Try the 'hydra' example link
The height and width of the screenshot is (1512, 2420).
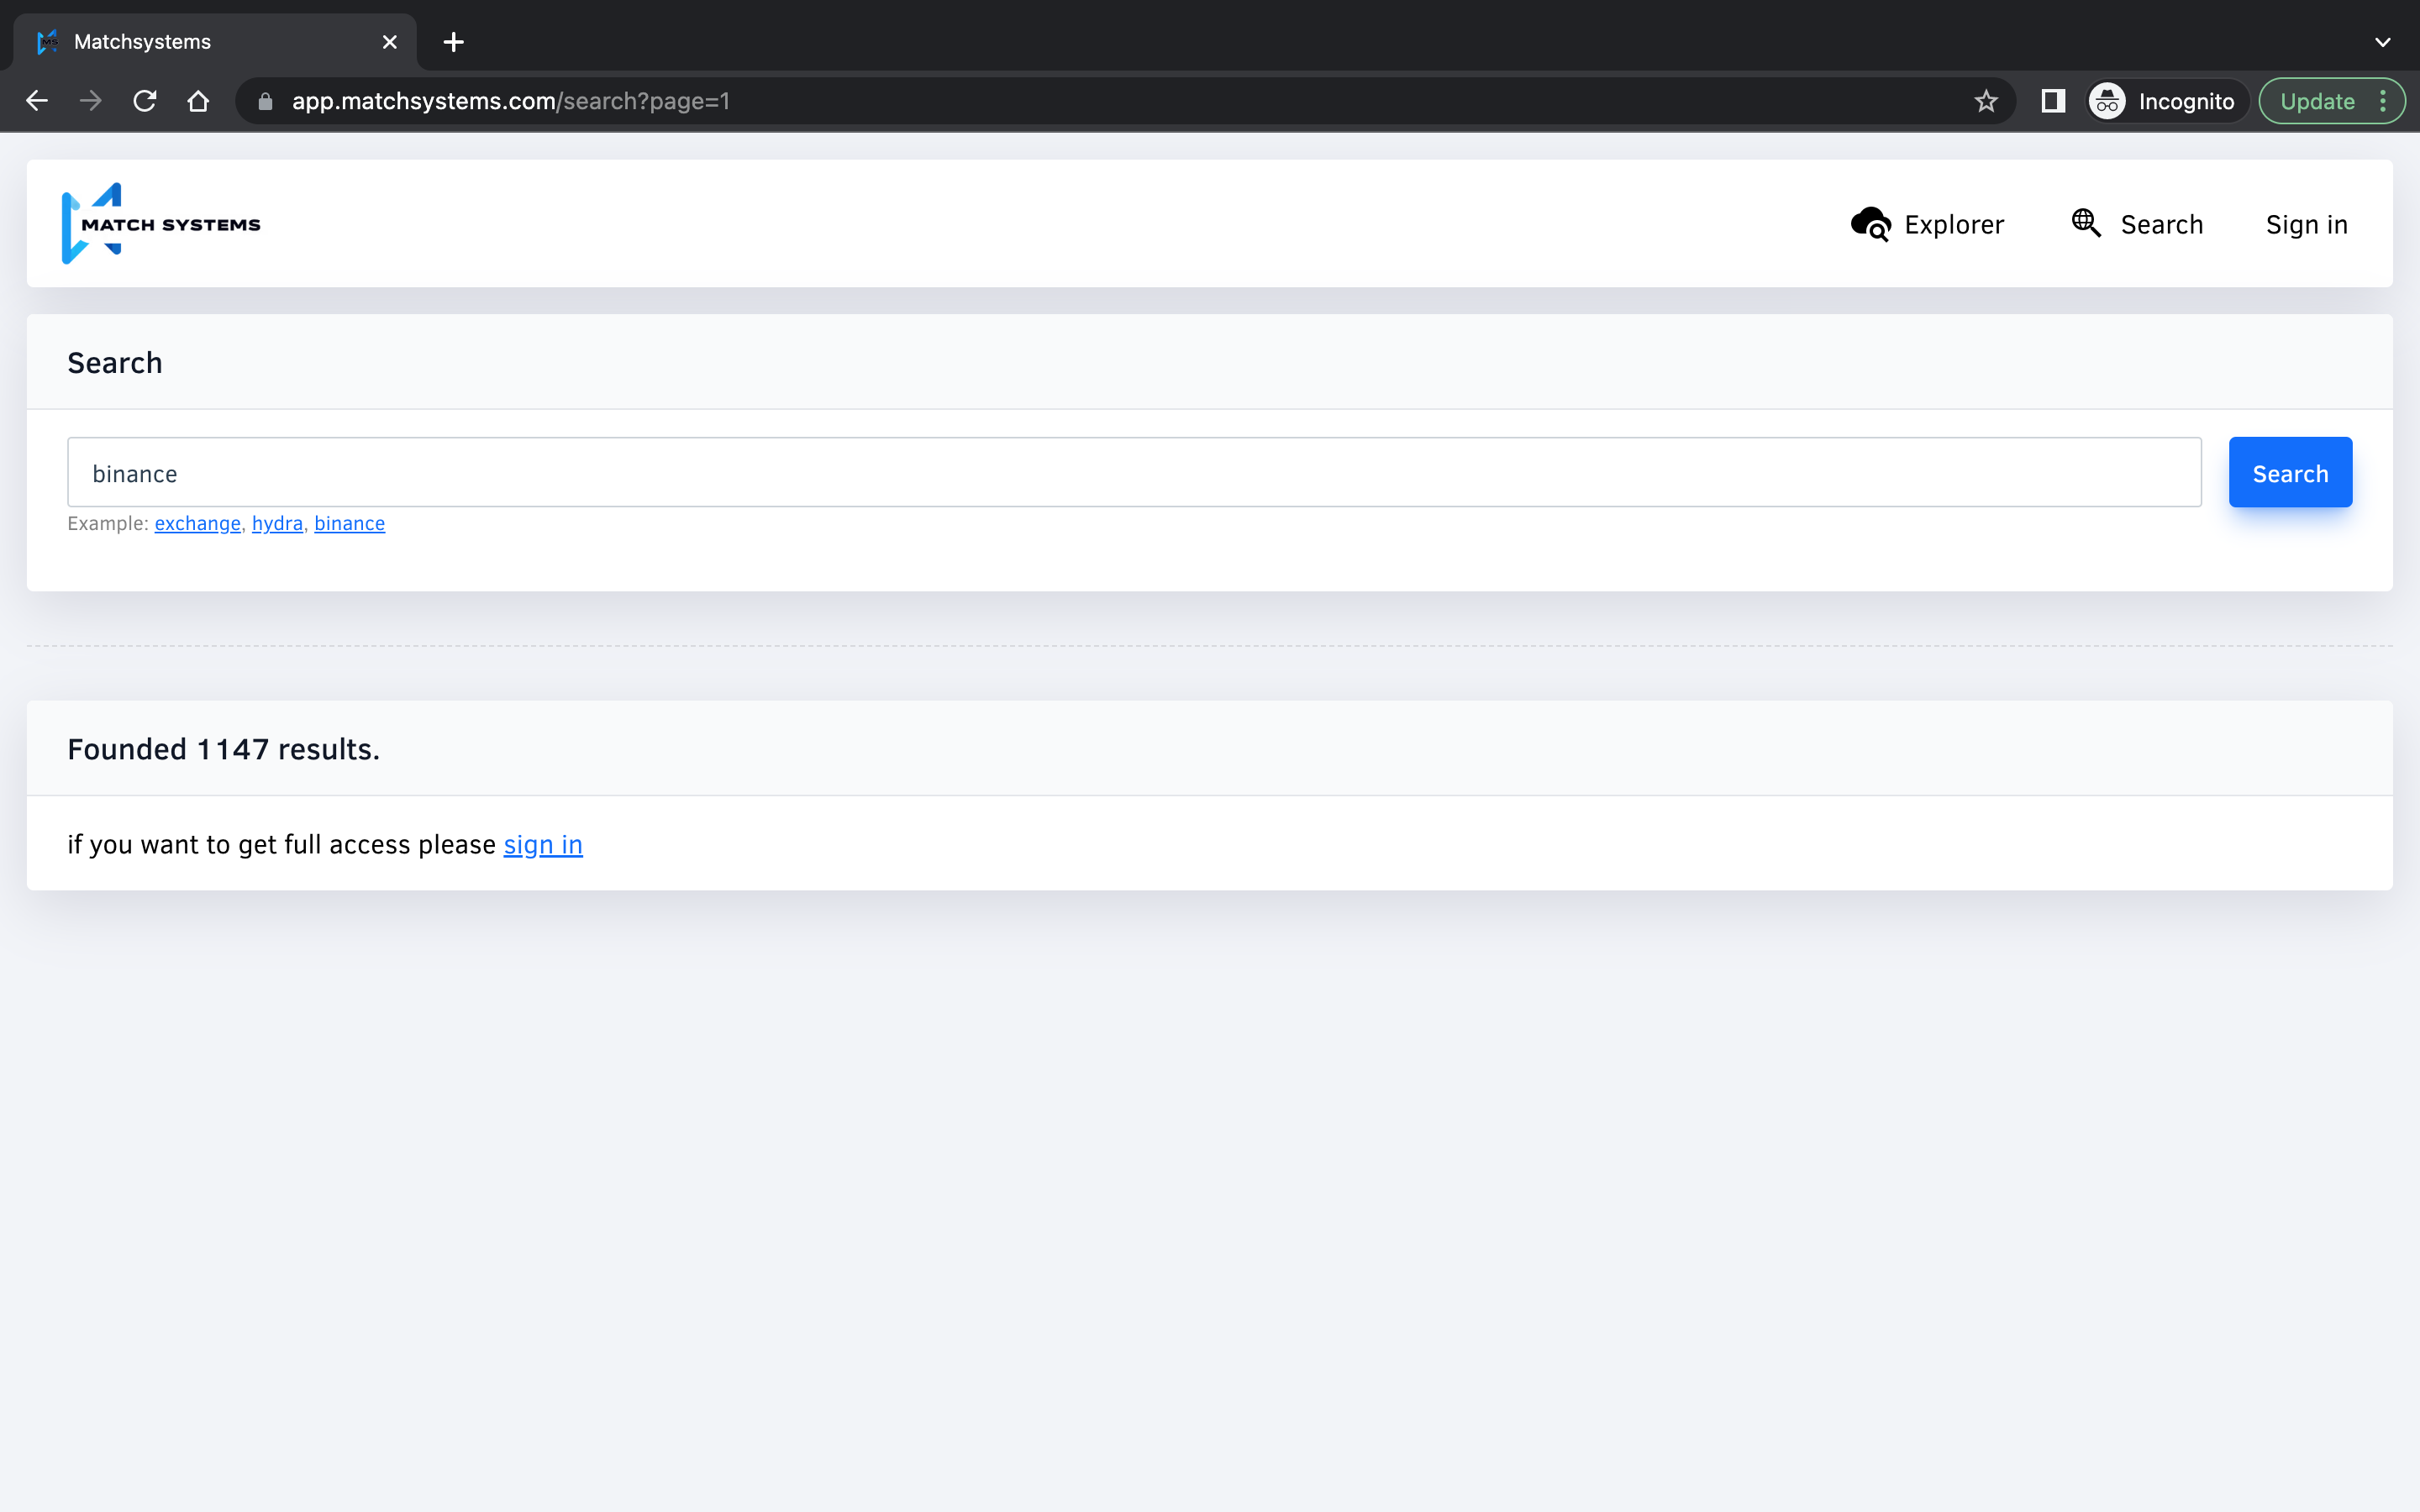click(277, 523)
